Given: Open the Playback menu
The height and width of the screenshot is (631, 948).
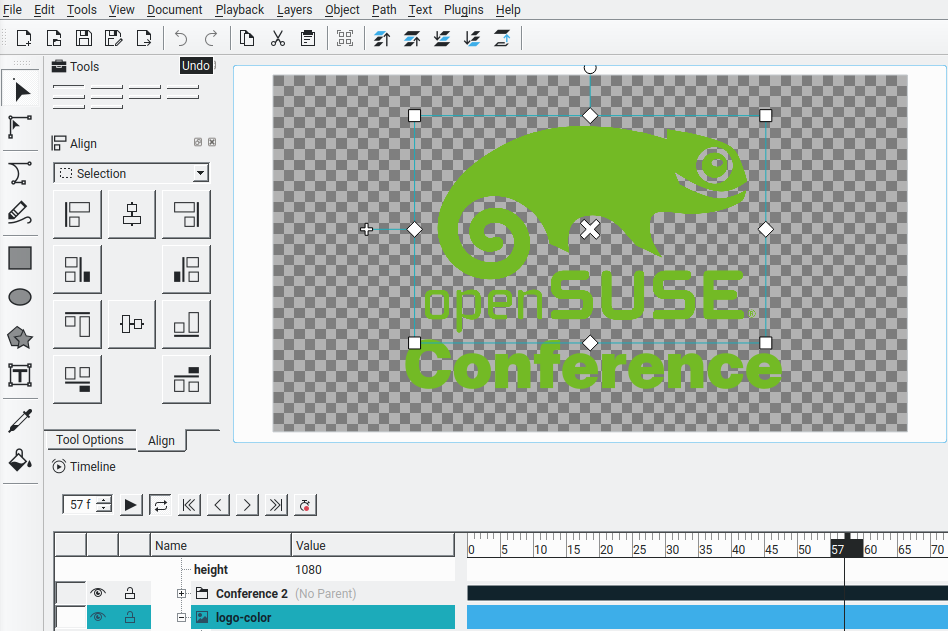Looking at the screenshot, I should point(240,10).
